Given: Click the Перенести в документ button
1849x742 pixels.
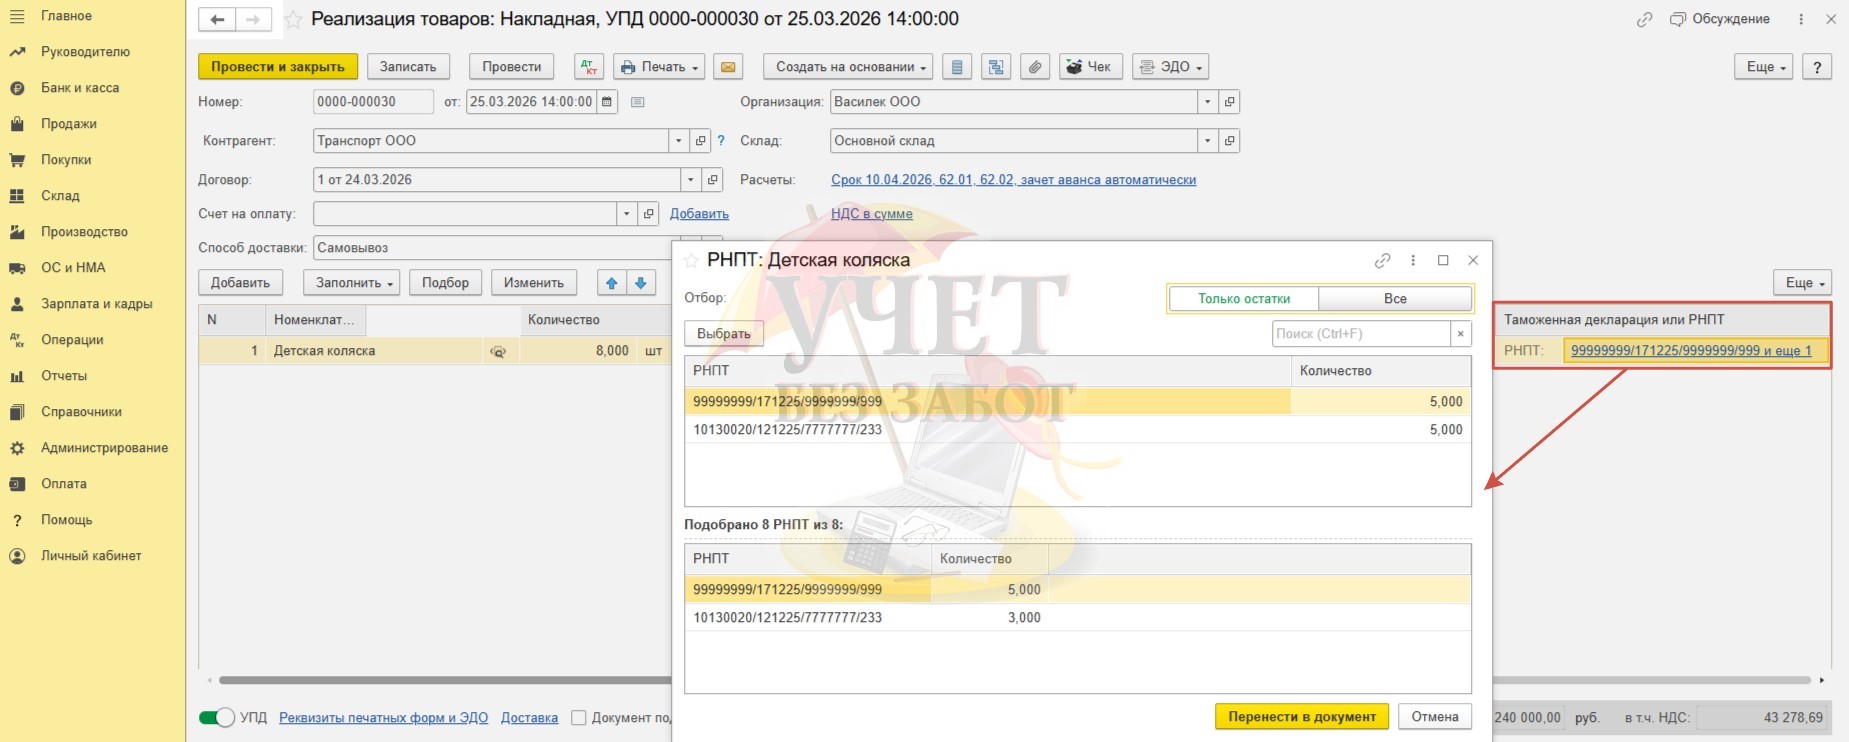Looking at the screenshot, I should tap(1301, 716).
